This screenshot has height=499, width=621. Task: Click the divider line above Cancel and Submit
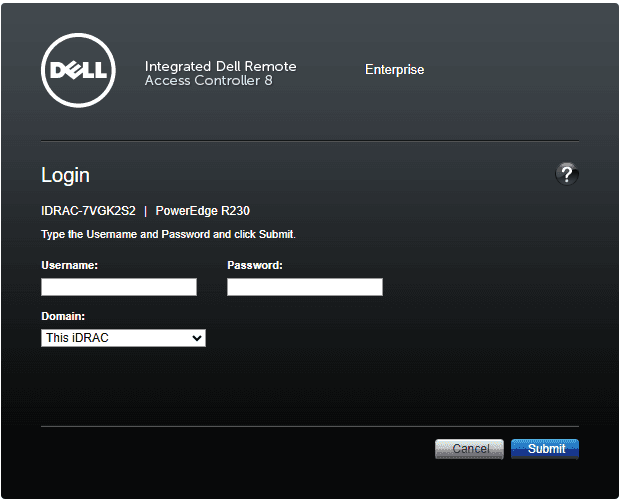coord(310,426)
